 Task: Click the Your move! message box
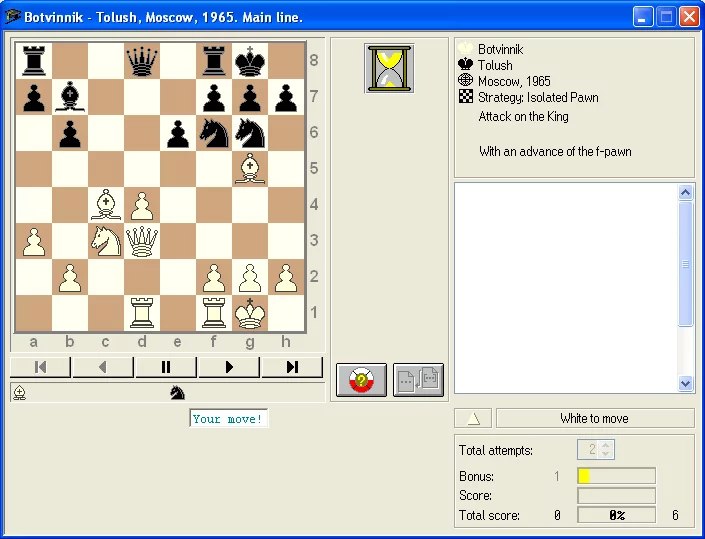coord(228,419)
